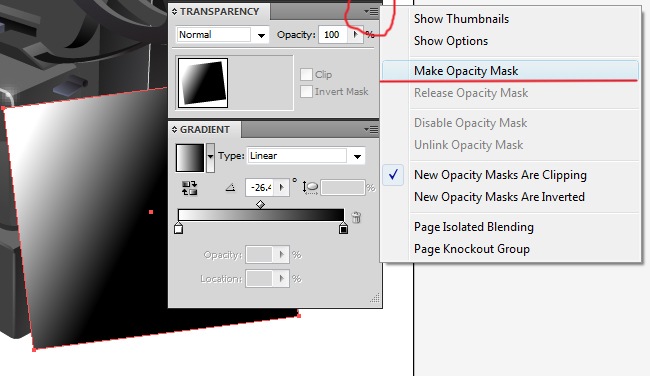Click the shape's center point marker
This screenshot has height=376, width=650.
pyautogui.click(x=151, y=212)
